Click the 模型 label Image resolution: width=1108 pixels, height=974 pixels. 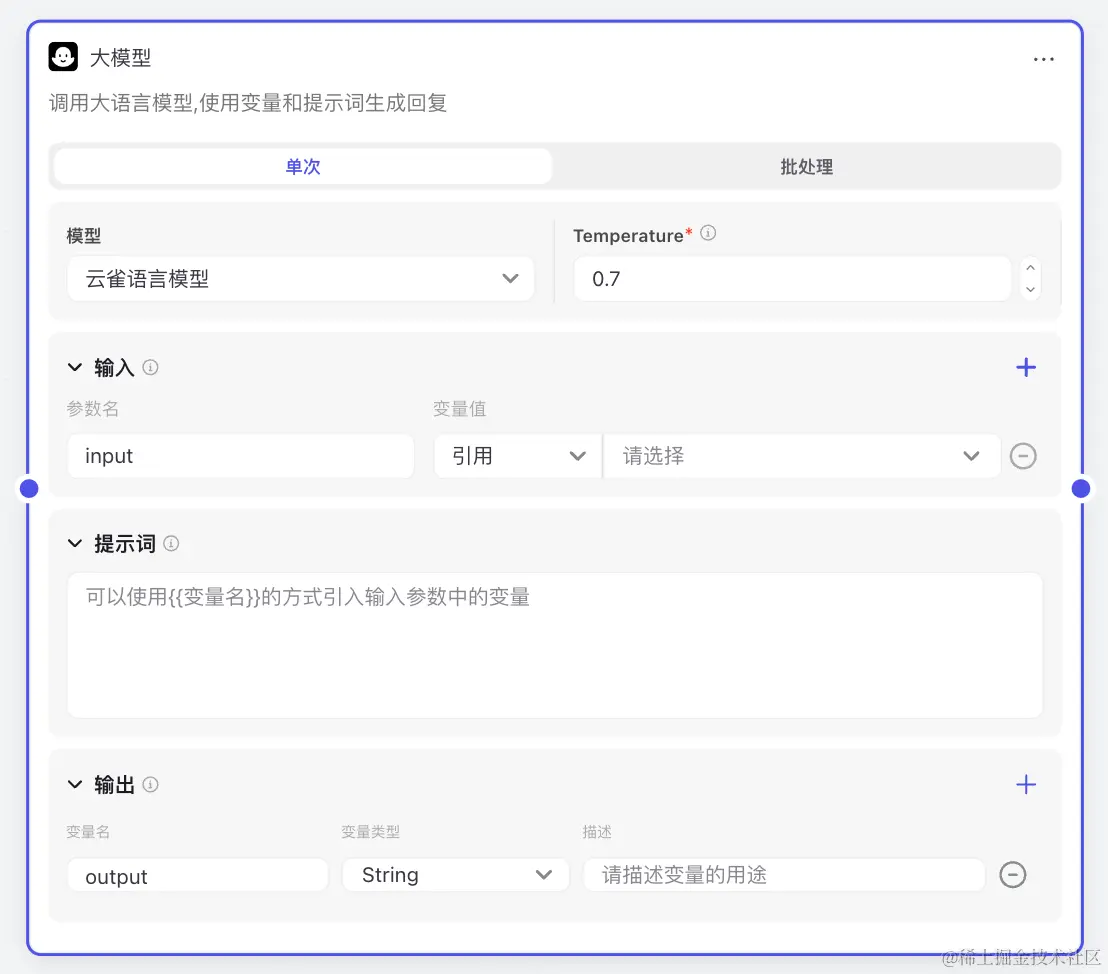[83, 236]
